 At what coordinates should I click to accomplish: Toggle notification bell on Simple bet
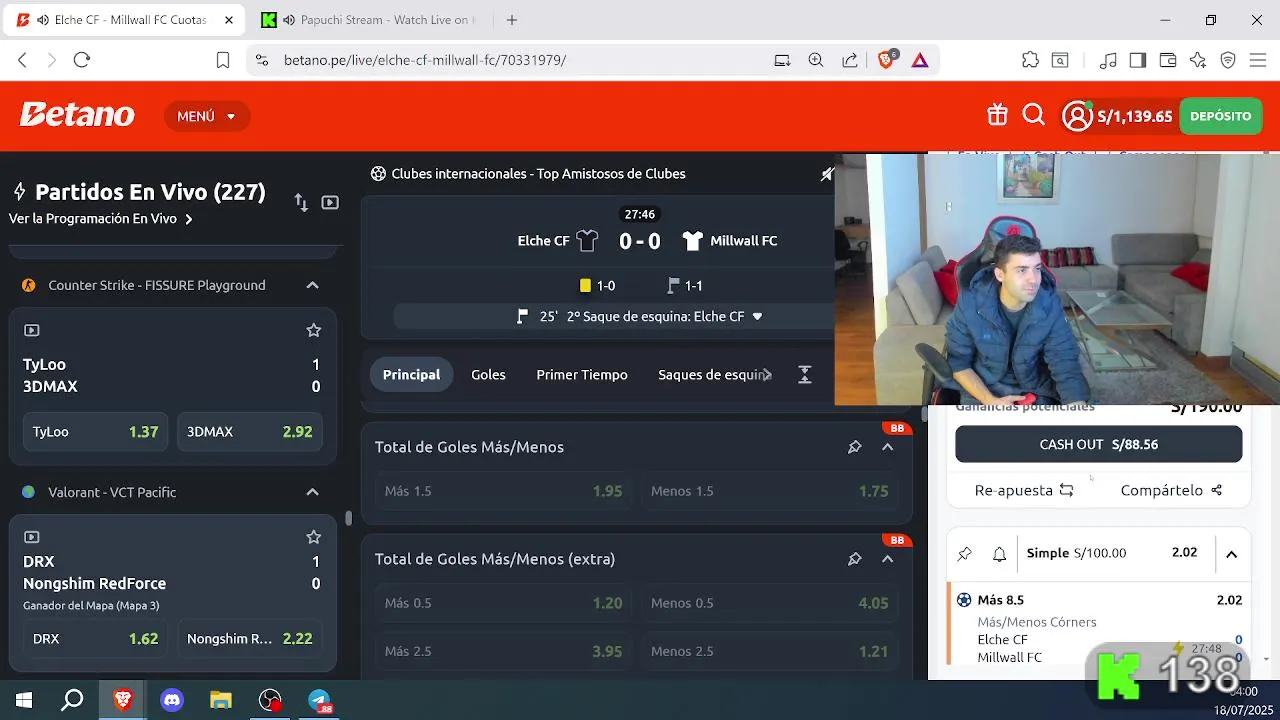click(999, 553)
